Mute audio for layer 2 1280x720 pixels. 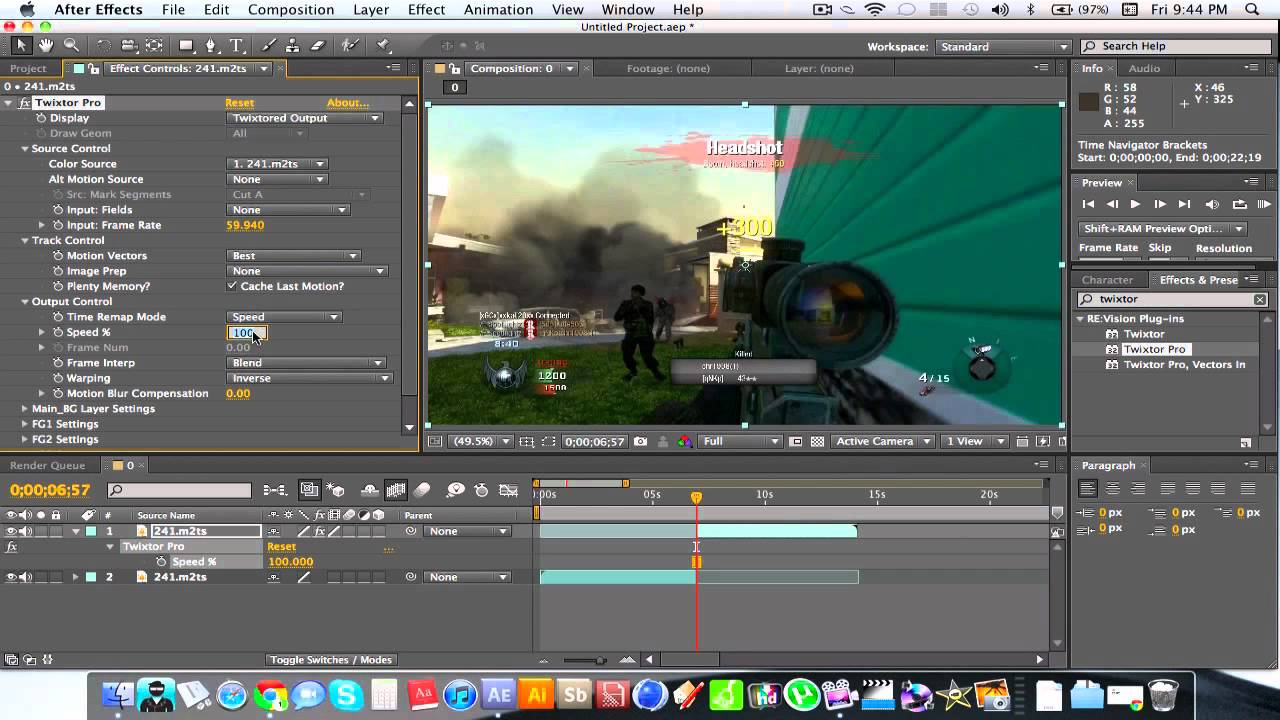pos(24,577)
